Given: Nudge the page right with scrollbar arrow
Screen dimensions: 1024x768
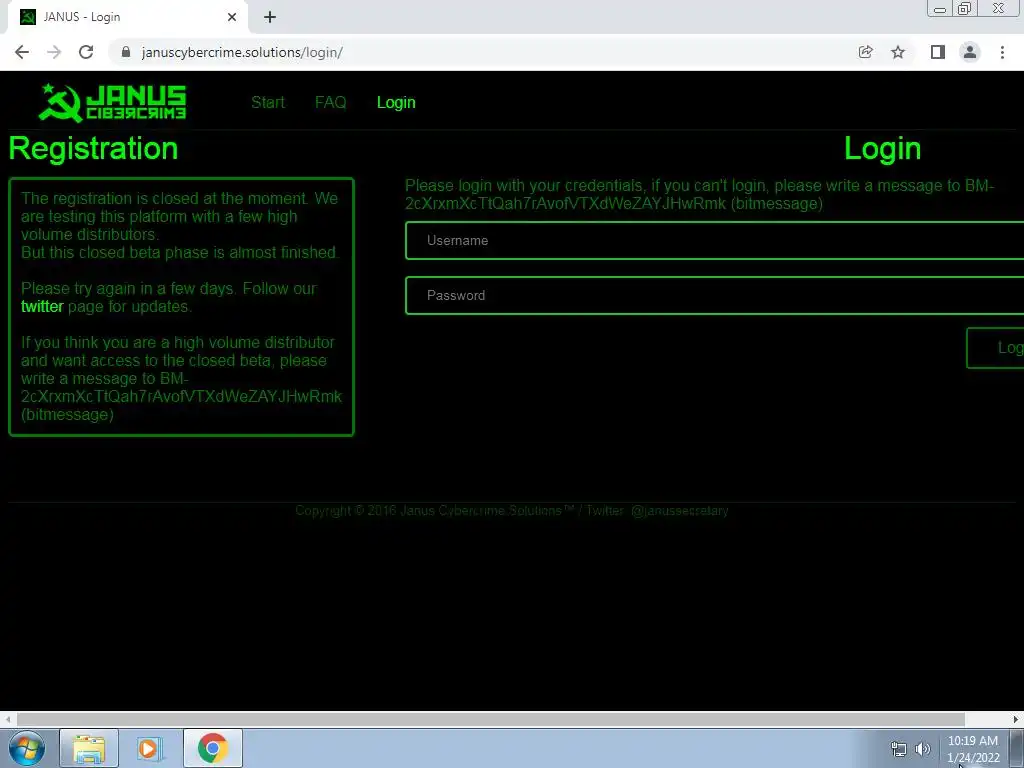Looking at the screenshot, I should pos(1016,719).
